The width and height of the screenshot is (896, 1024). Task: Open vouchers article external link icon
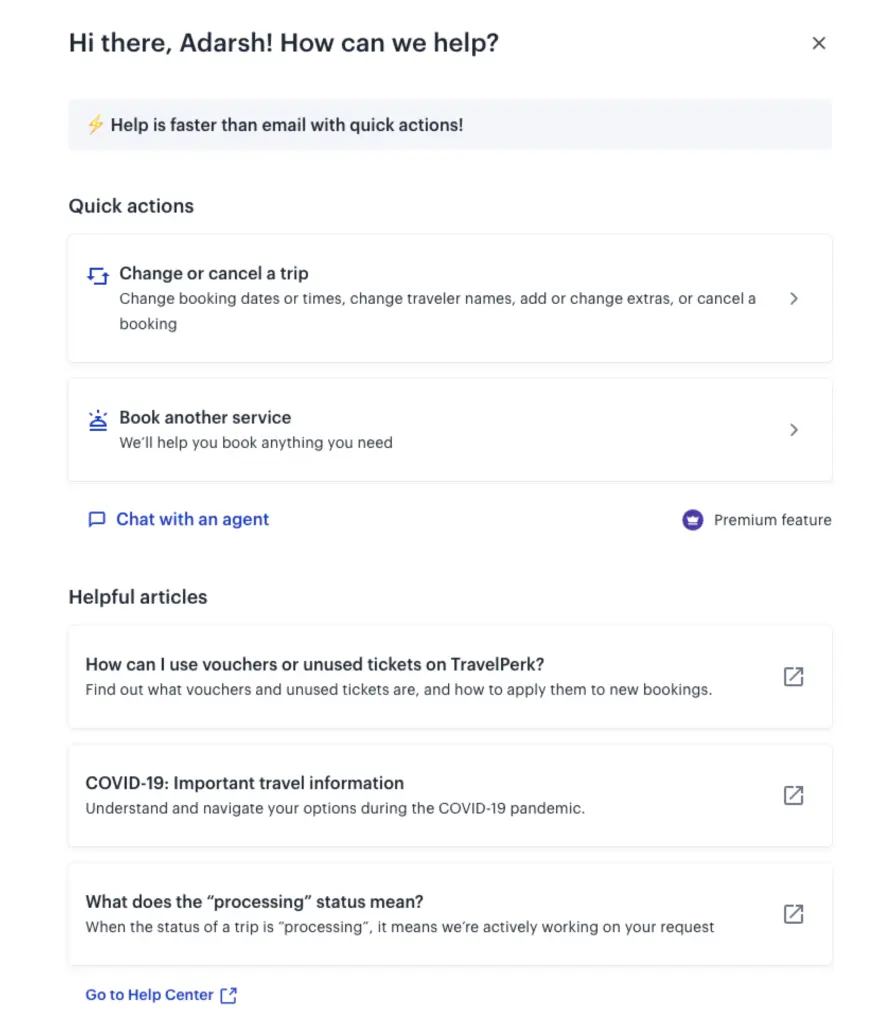click(793, 677)
